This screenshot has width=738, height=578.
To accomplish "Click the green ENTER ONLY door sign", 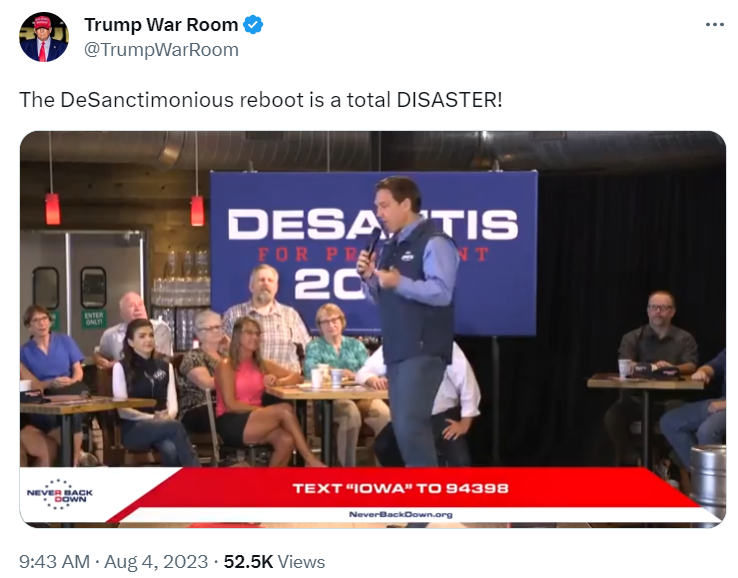I will pos(94,319).
